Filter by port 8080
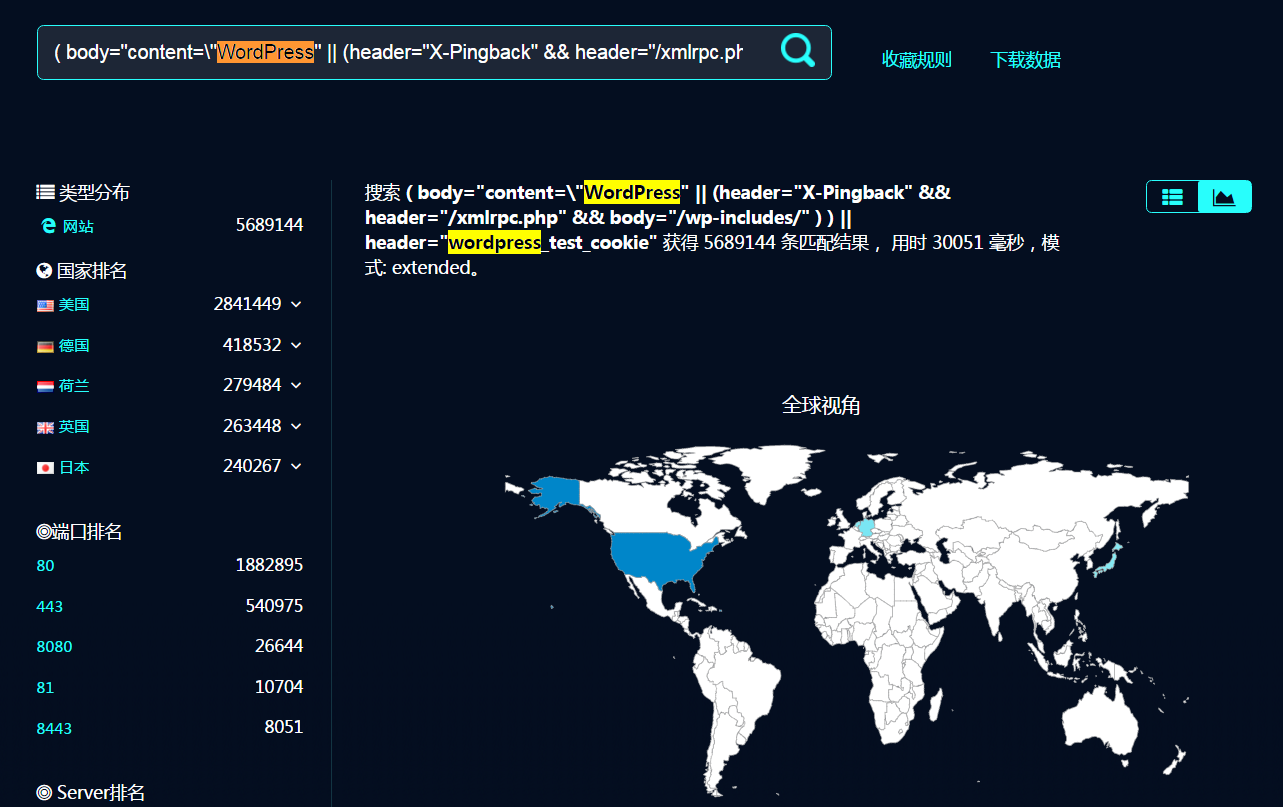Screen dimensions: 1283x807 (x=54, y=646)
